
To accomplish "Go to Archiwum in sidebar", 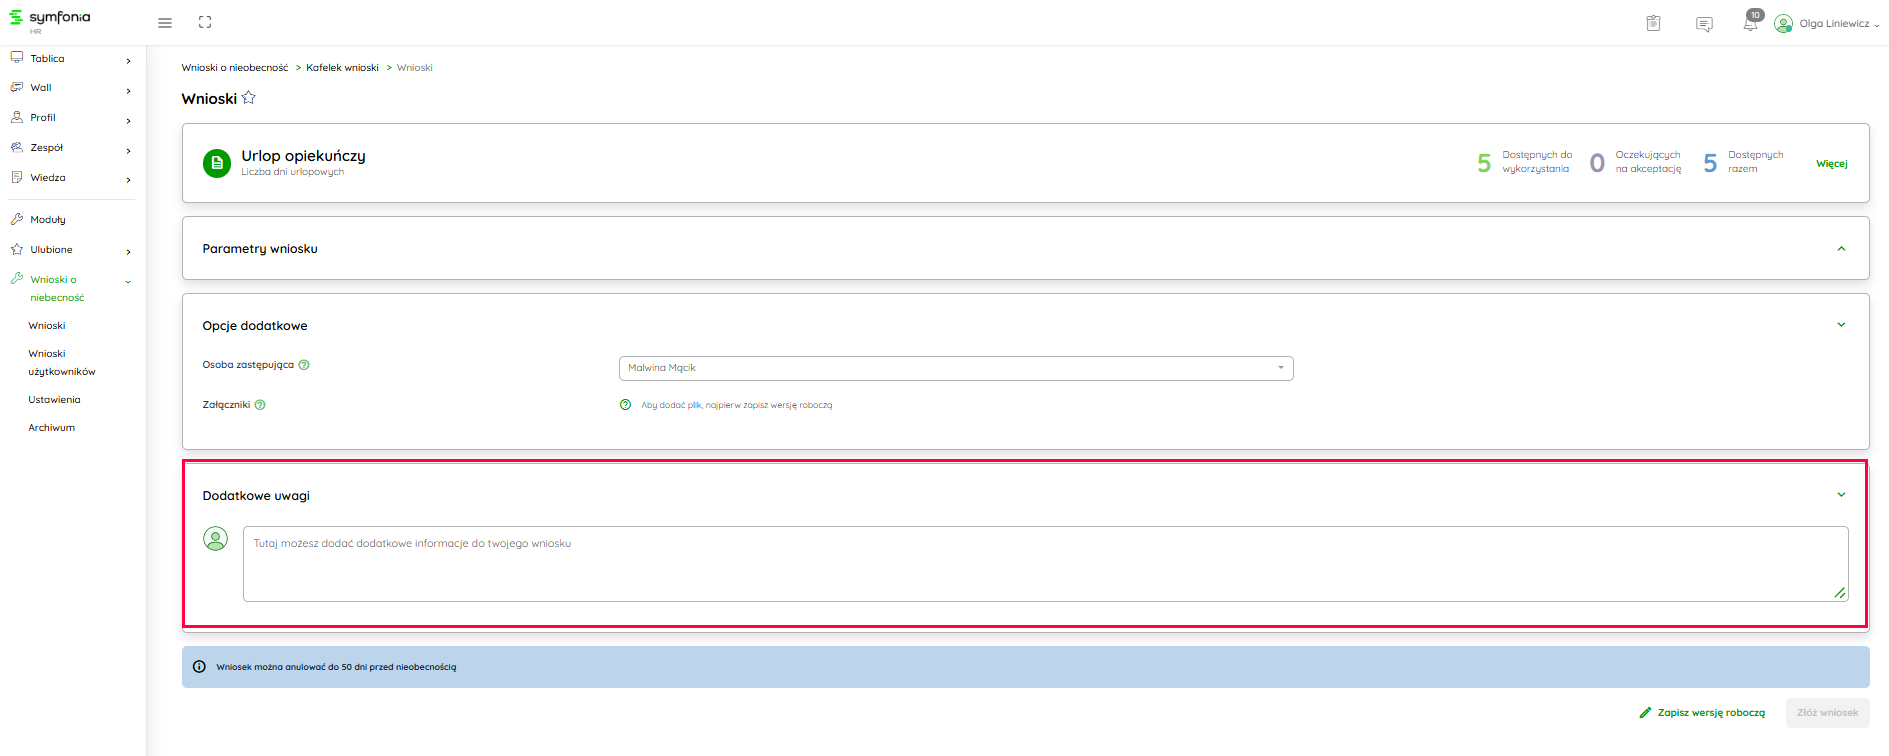I will (52, 427).
